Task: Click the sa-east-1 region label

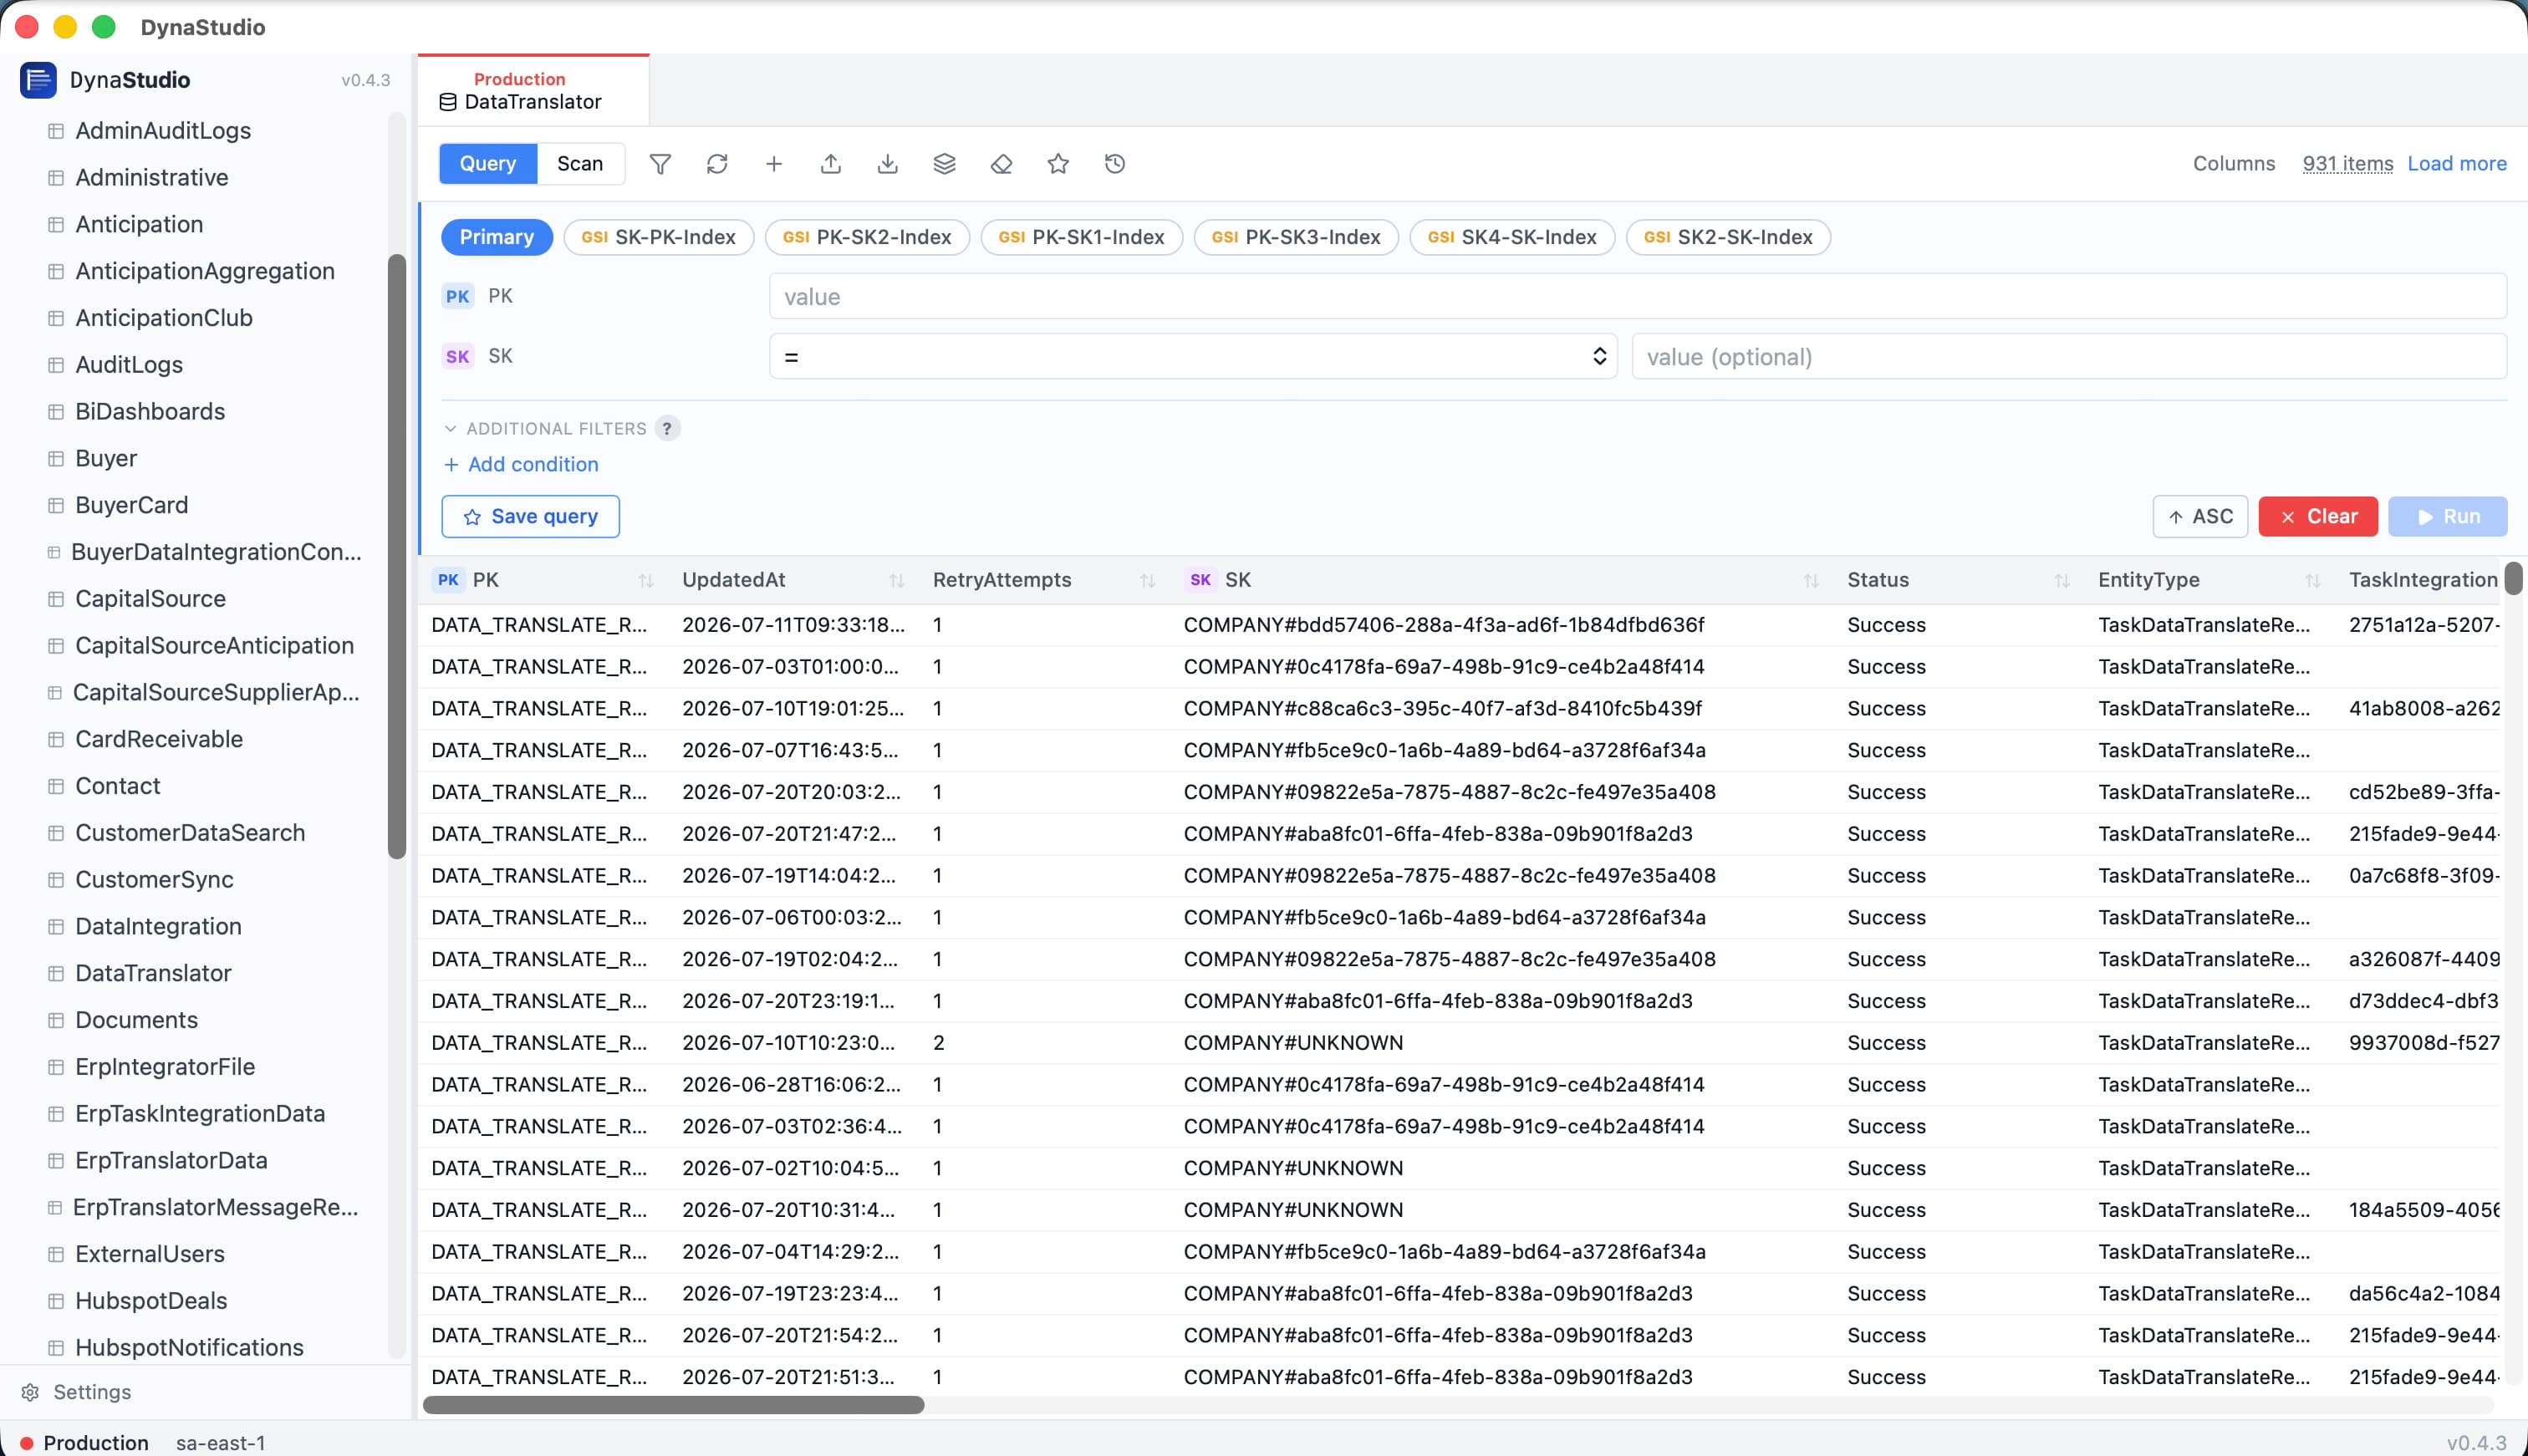Action: coord(221,1442)
